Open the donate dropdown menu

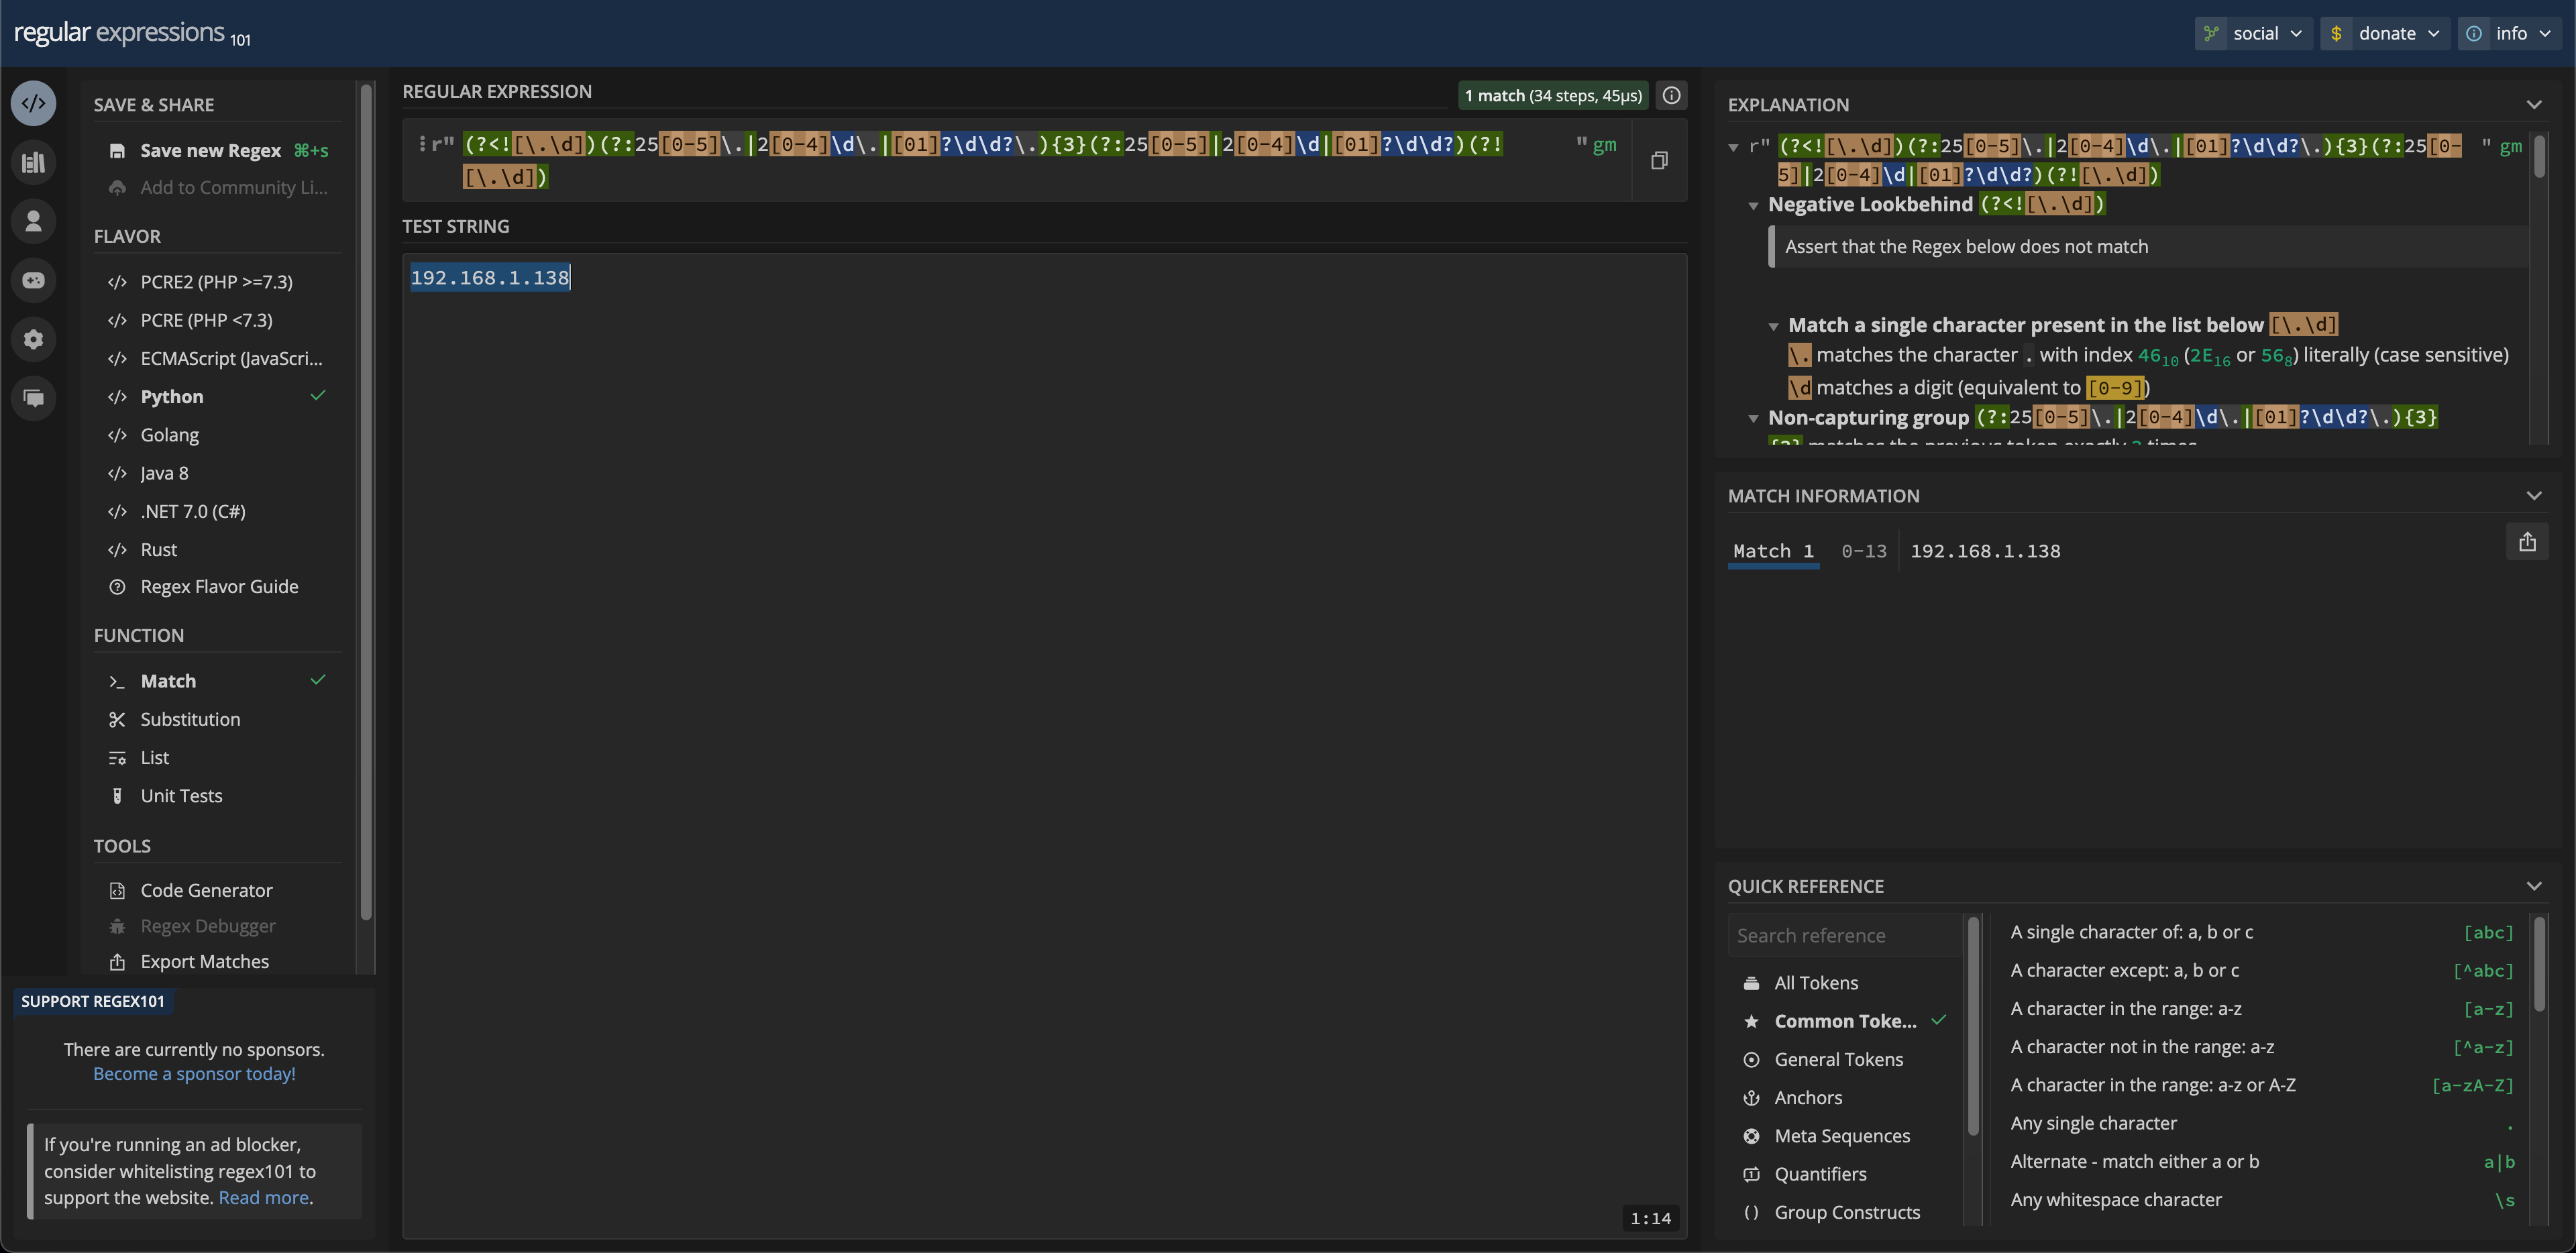[2385, 33]
